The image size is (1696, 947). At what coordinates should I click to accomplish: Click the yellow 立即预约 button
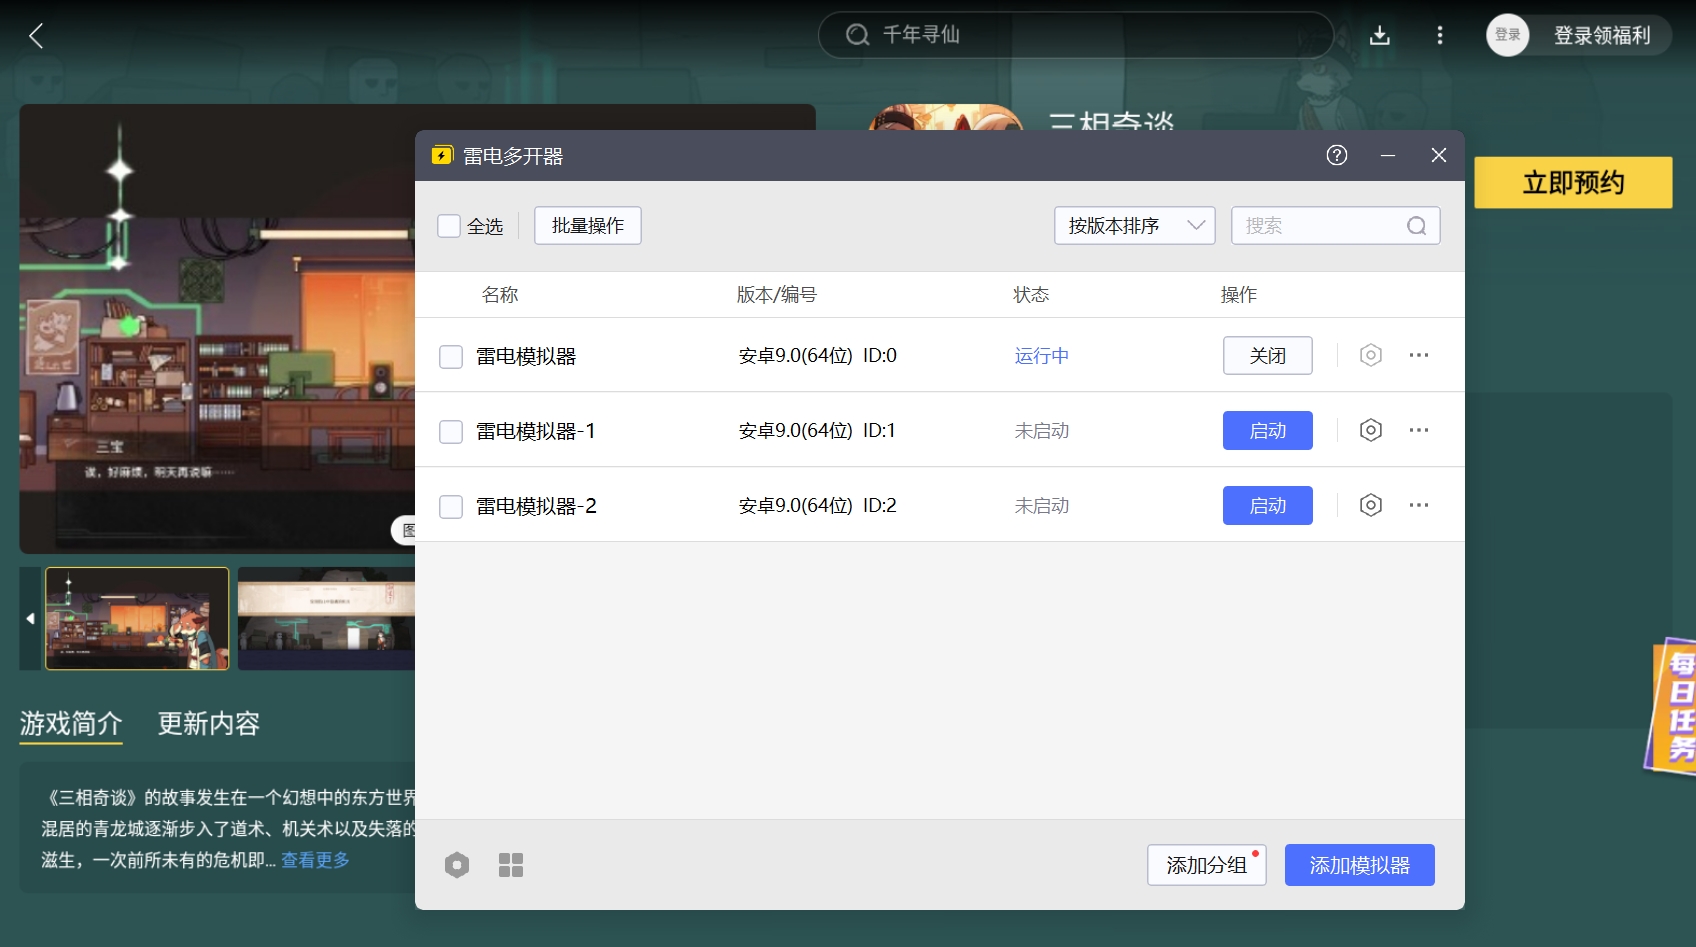tap(1573, 182)
